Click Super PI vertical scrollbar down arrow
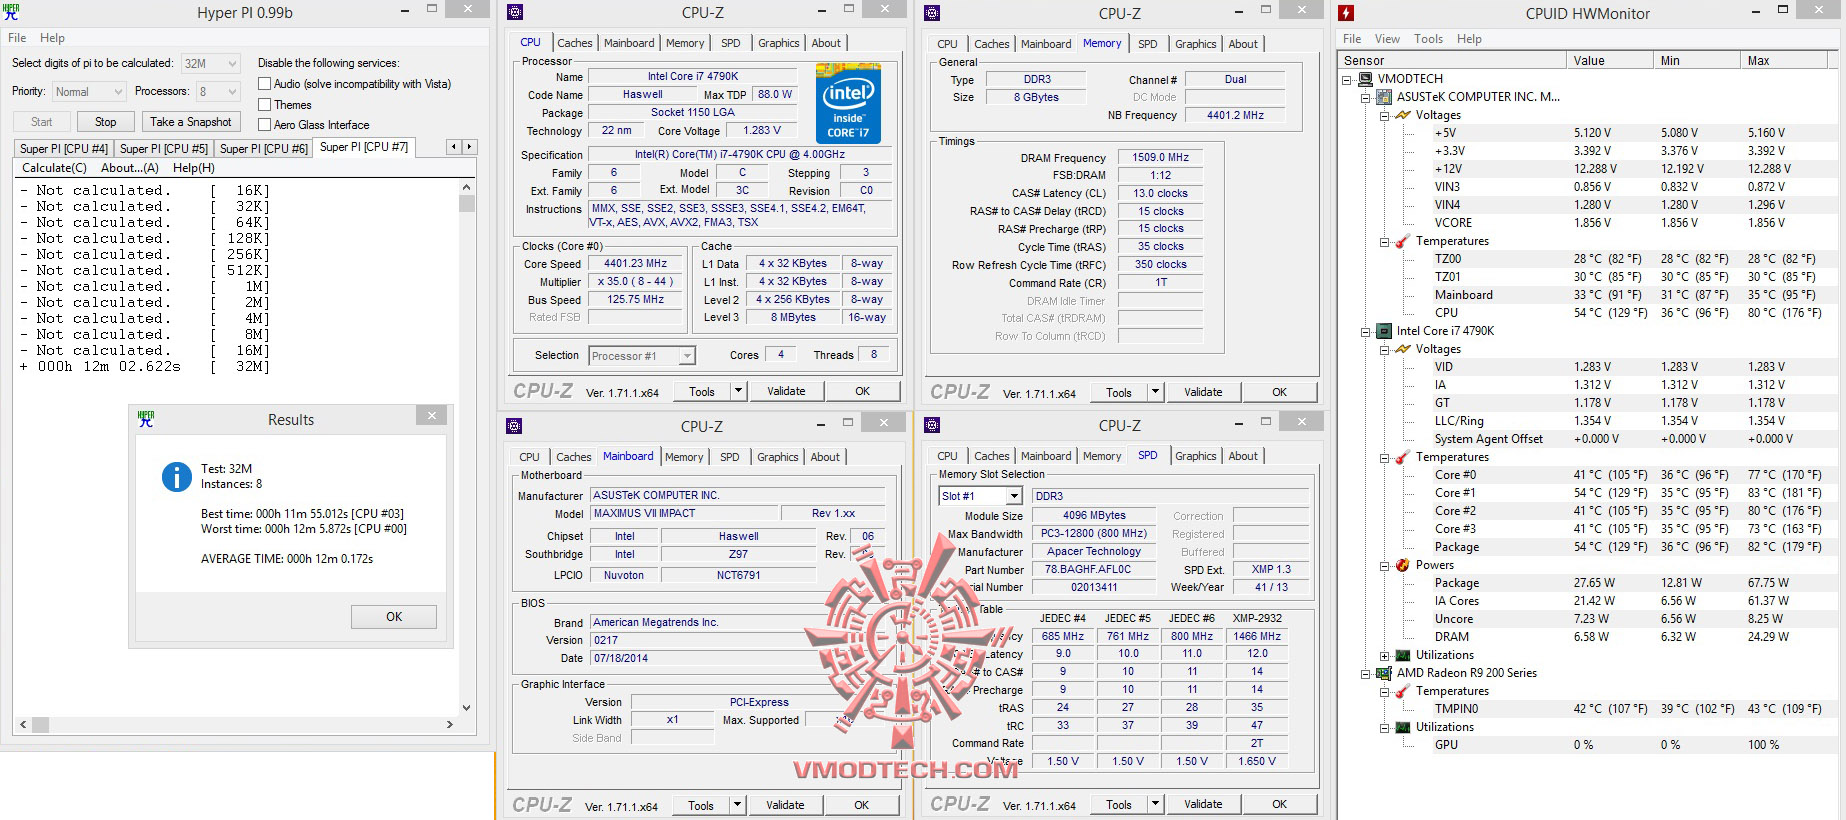1846x820 pixels. tap(466, 707)
